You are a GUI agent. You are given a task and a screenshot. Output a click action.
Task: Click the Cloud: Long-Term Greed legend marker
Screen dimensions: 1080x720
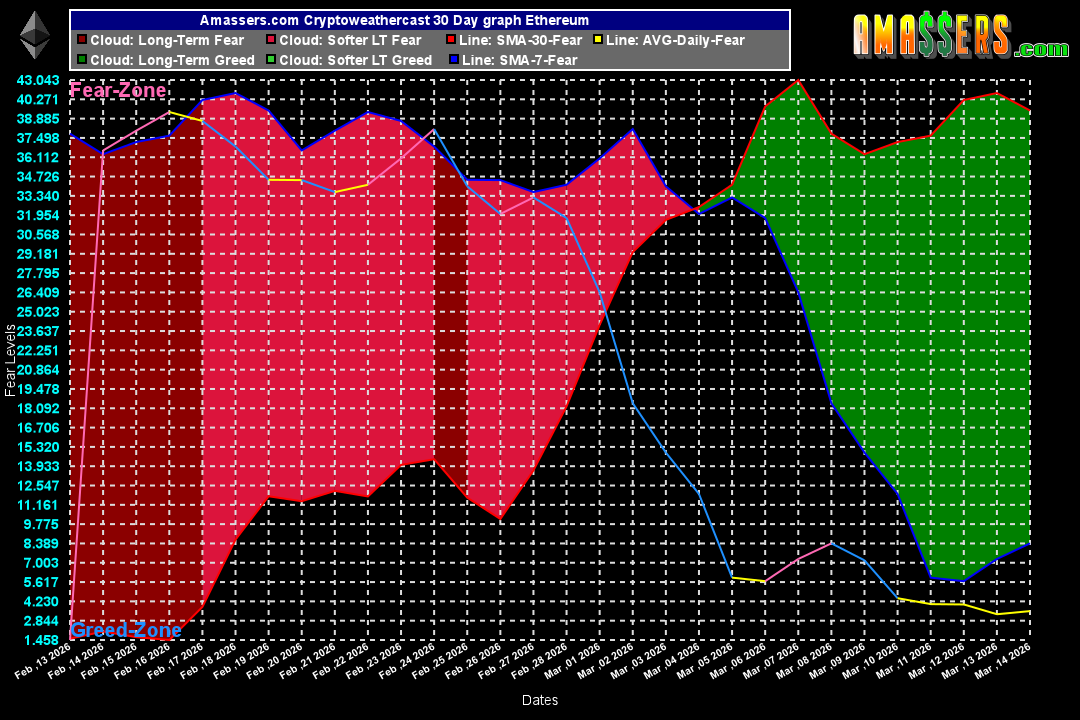pyautogui.click(x=78, y=60)
